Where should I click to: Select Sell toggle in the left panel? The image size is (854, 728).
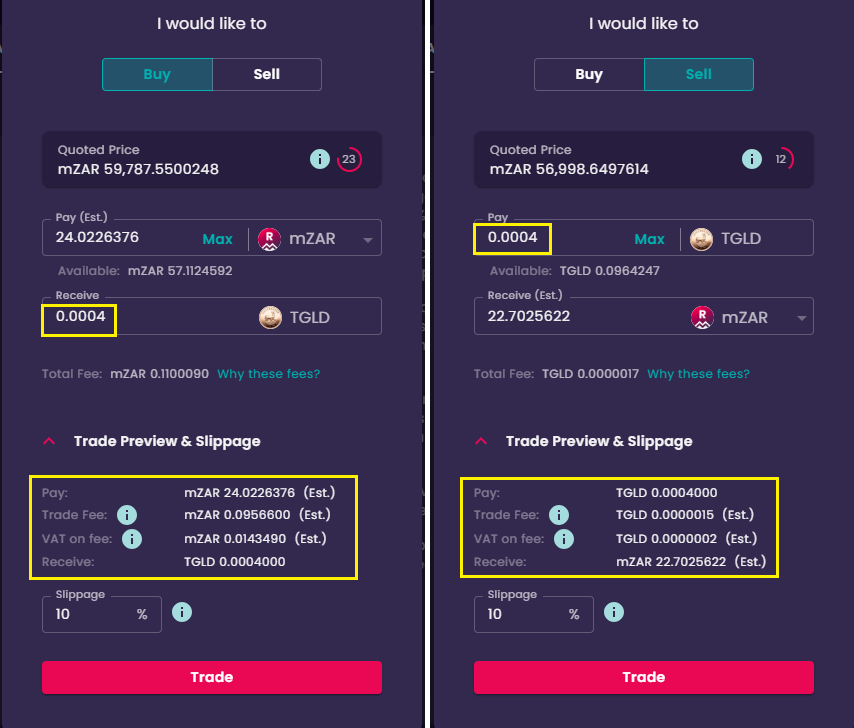[267, 74]
